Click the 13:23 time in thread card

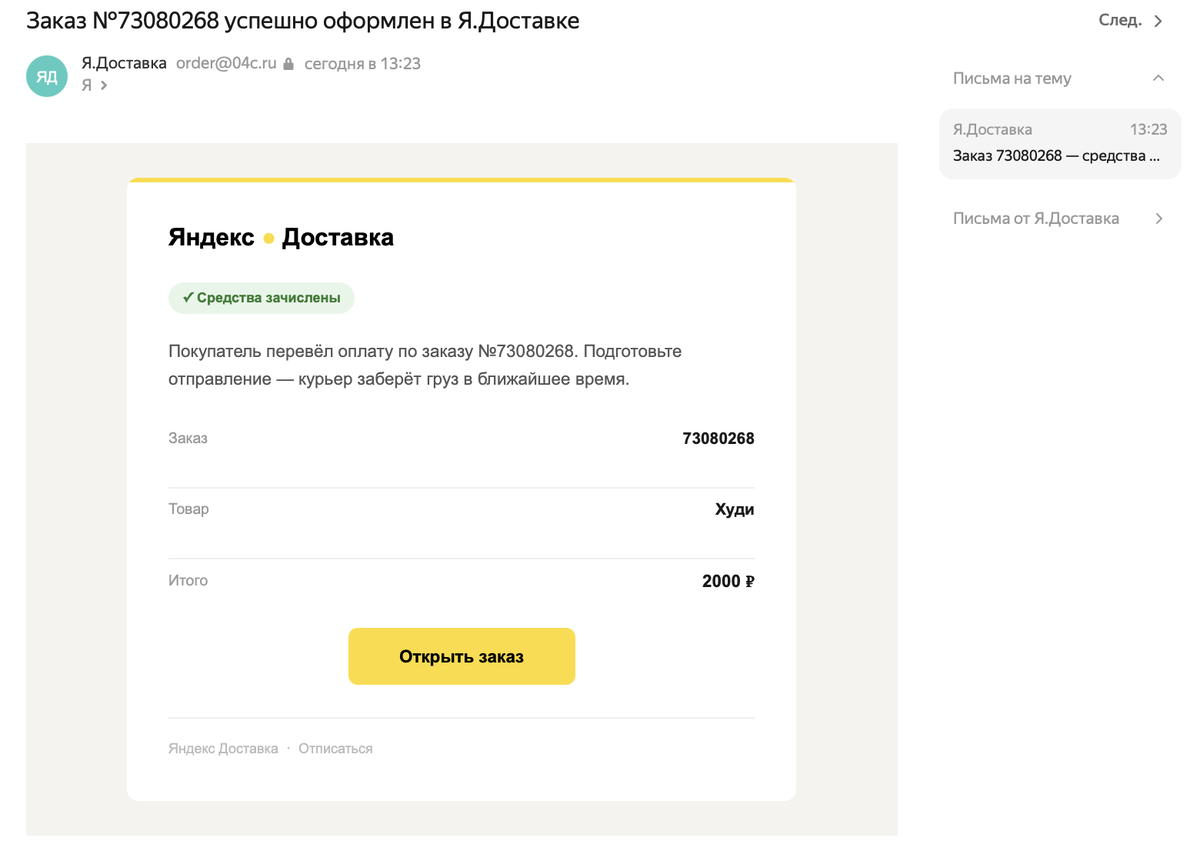point(1148,129)
